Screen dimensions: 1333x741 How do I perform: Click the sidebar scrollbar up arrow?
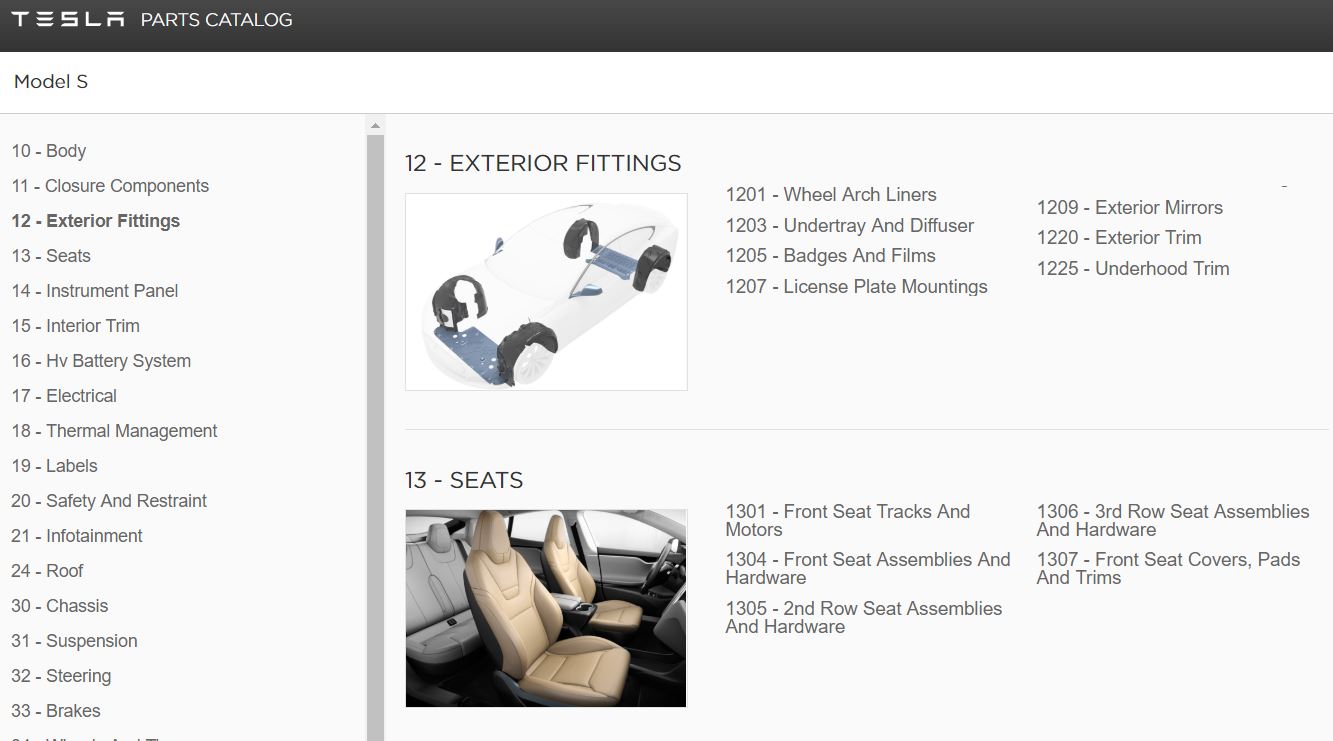[376, 126]
